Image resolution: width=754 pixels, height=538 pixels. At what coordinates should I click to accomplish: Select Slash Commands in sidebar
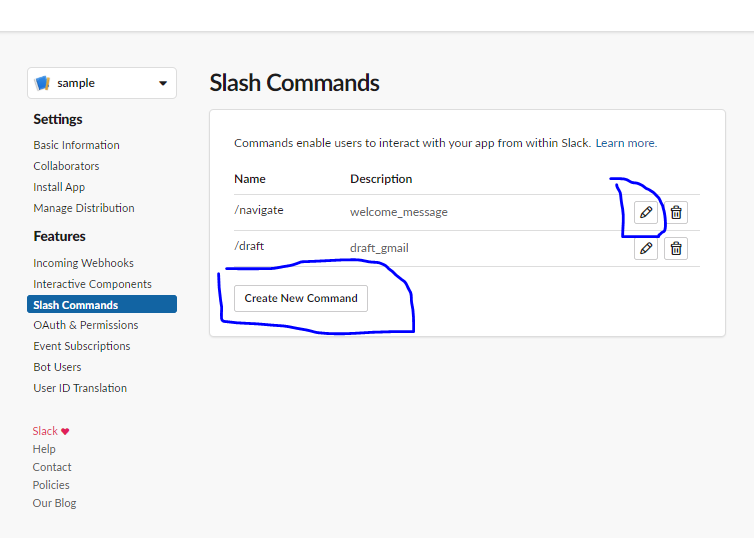click(x=102, y=304)
